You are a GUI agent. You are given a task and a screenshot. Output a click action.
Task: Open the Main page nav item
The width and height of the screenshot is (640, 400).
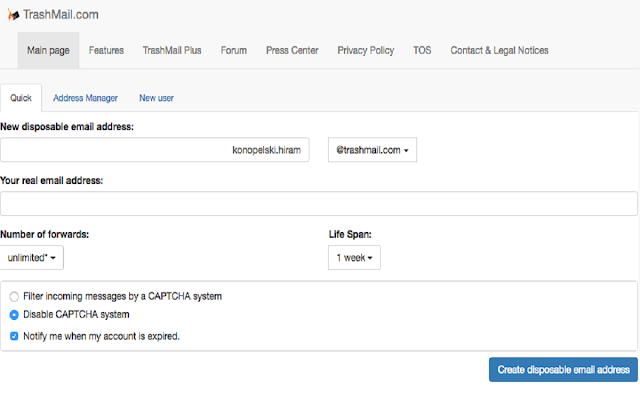48,50
